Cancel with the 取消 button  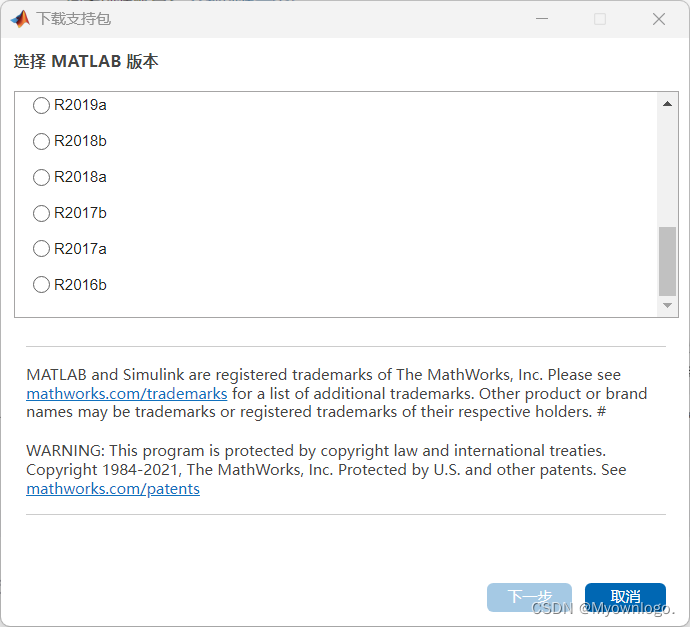[625, 597]
